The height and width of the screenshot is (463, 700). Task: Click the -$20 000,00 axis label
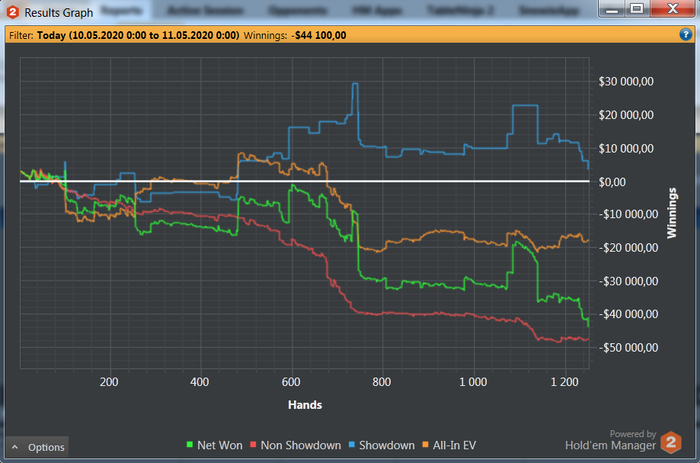click(629, 248)
